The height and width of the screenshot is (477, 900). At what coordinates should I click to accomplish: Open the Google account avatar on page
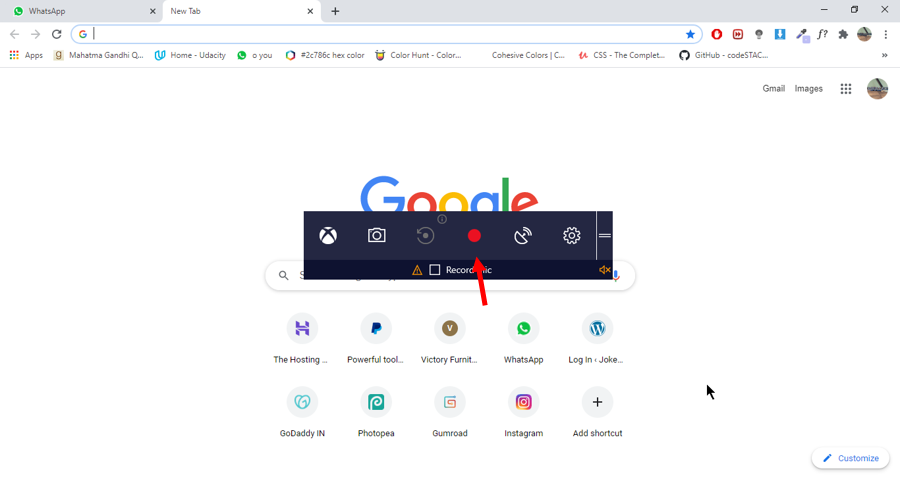point(877,88)
